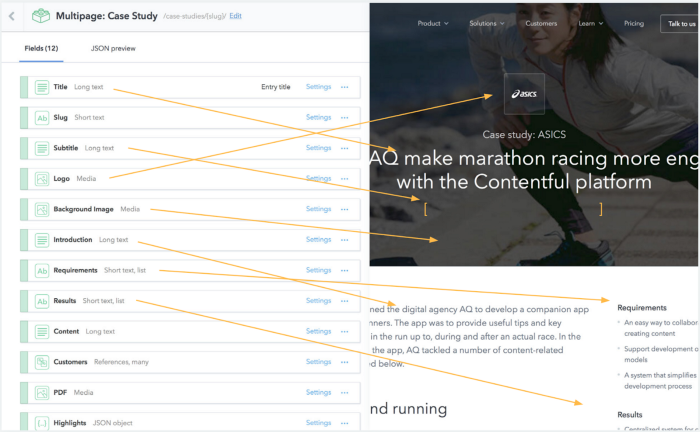Click the Talk to us button

[680, 24]
